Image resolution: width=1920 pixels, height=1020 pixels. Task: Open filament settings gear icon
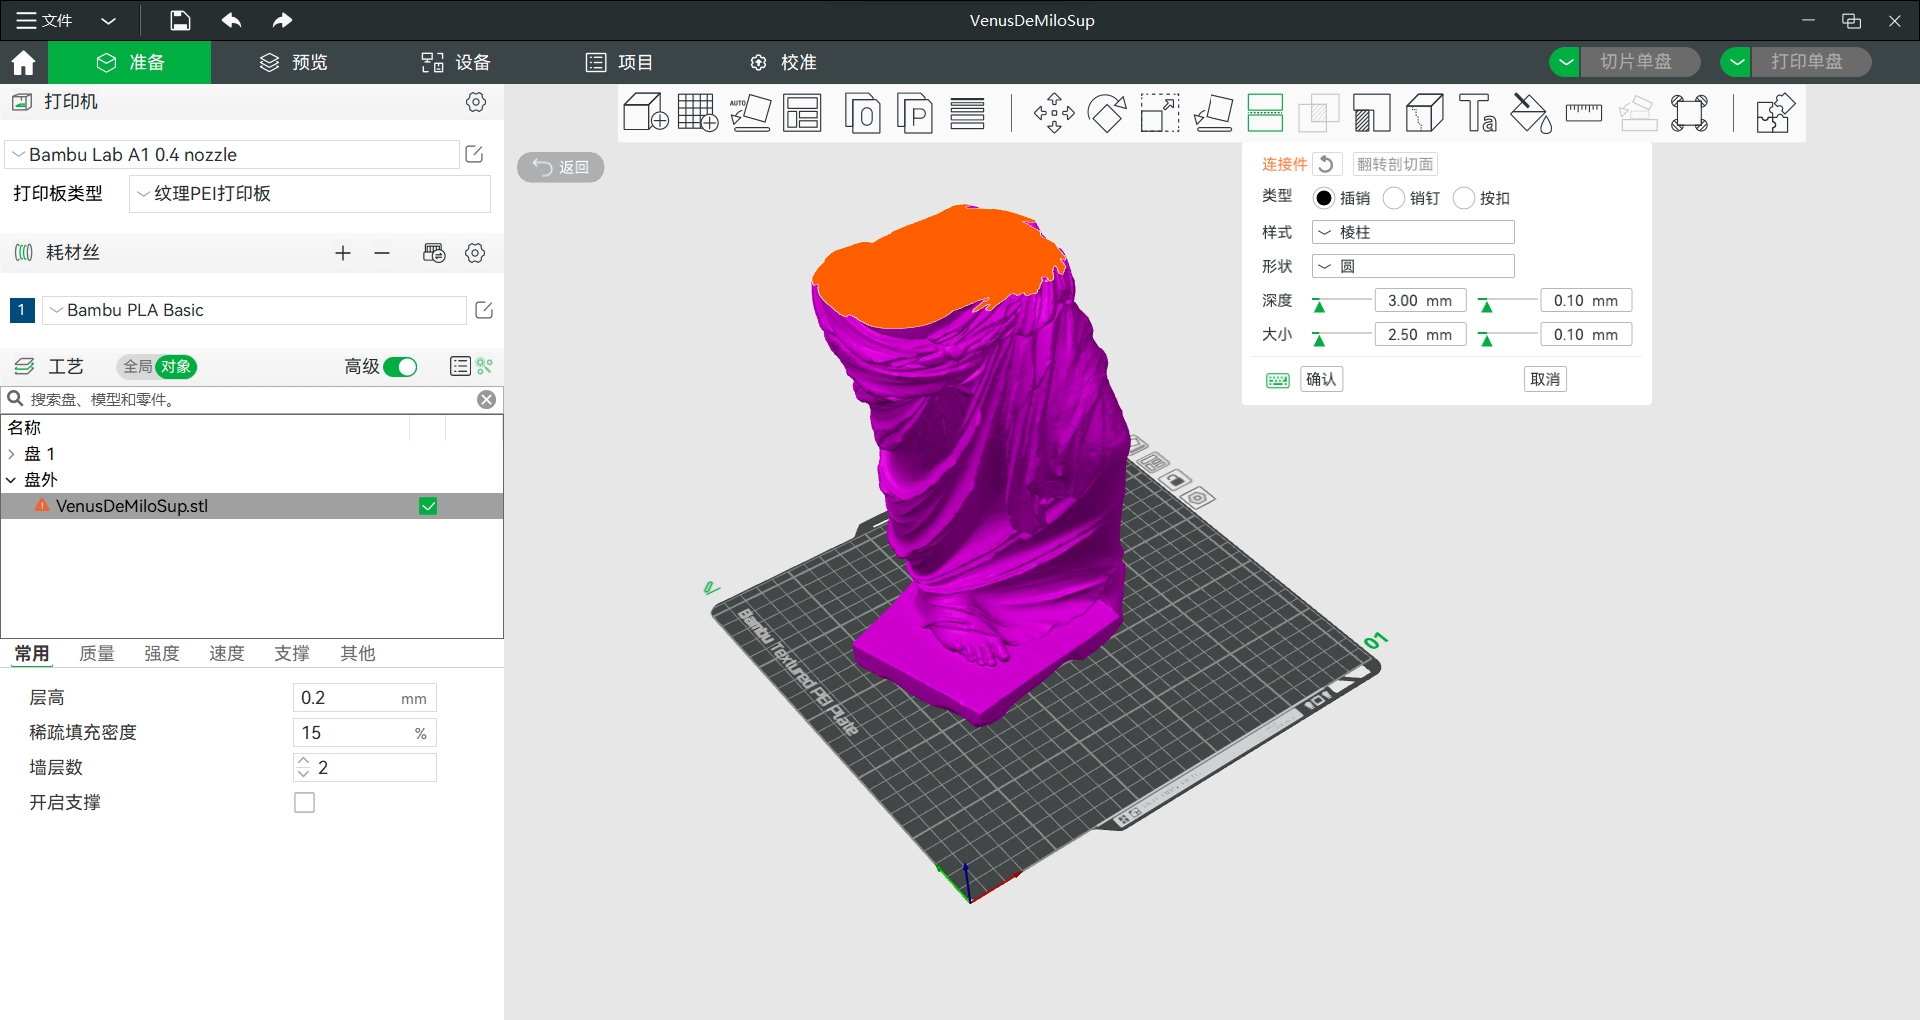[476, 253]
